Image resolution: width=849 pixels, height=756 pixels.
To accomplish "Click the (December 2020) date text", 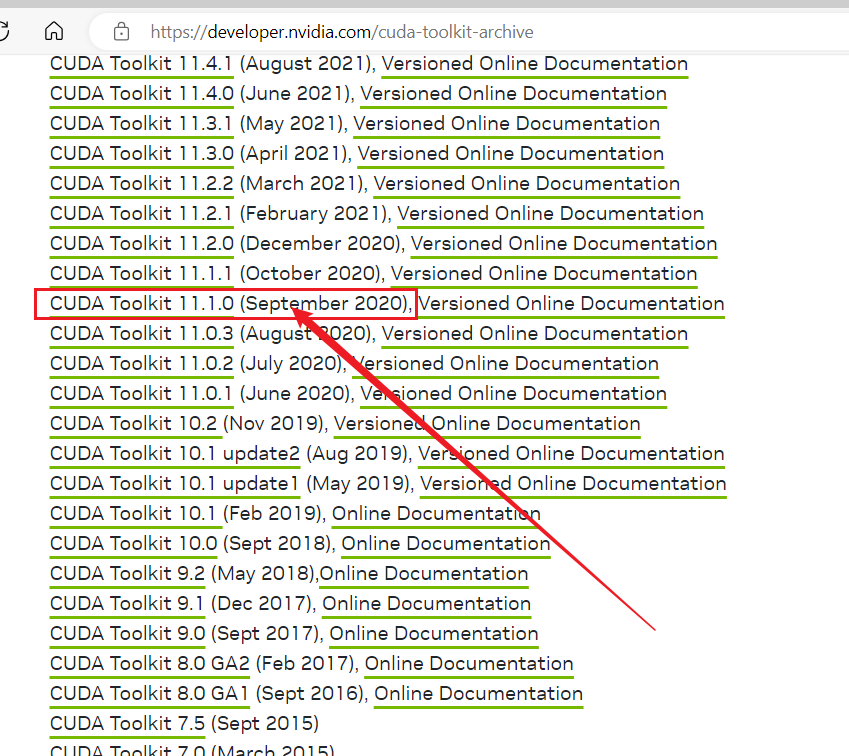I will click(x=321, y=244).
